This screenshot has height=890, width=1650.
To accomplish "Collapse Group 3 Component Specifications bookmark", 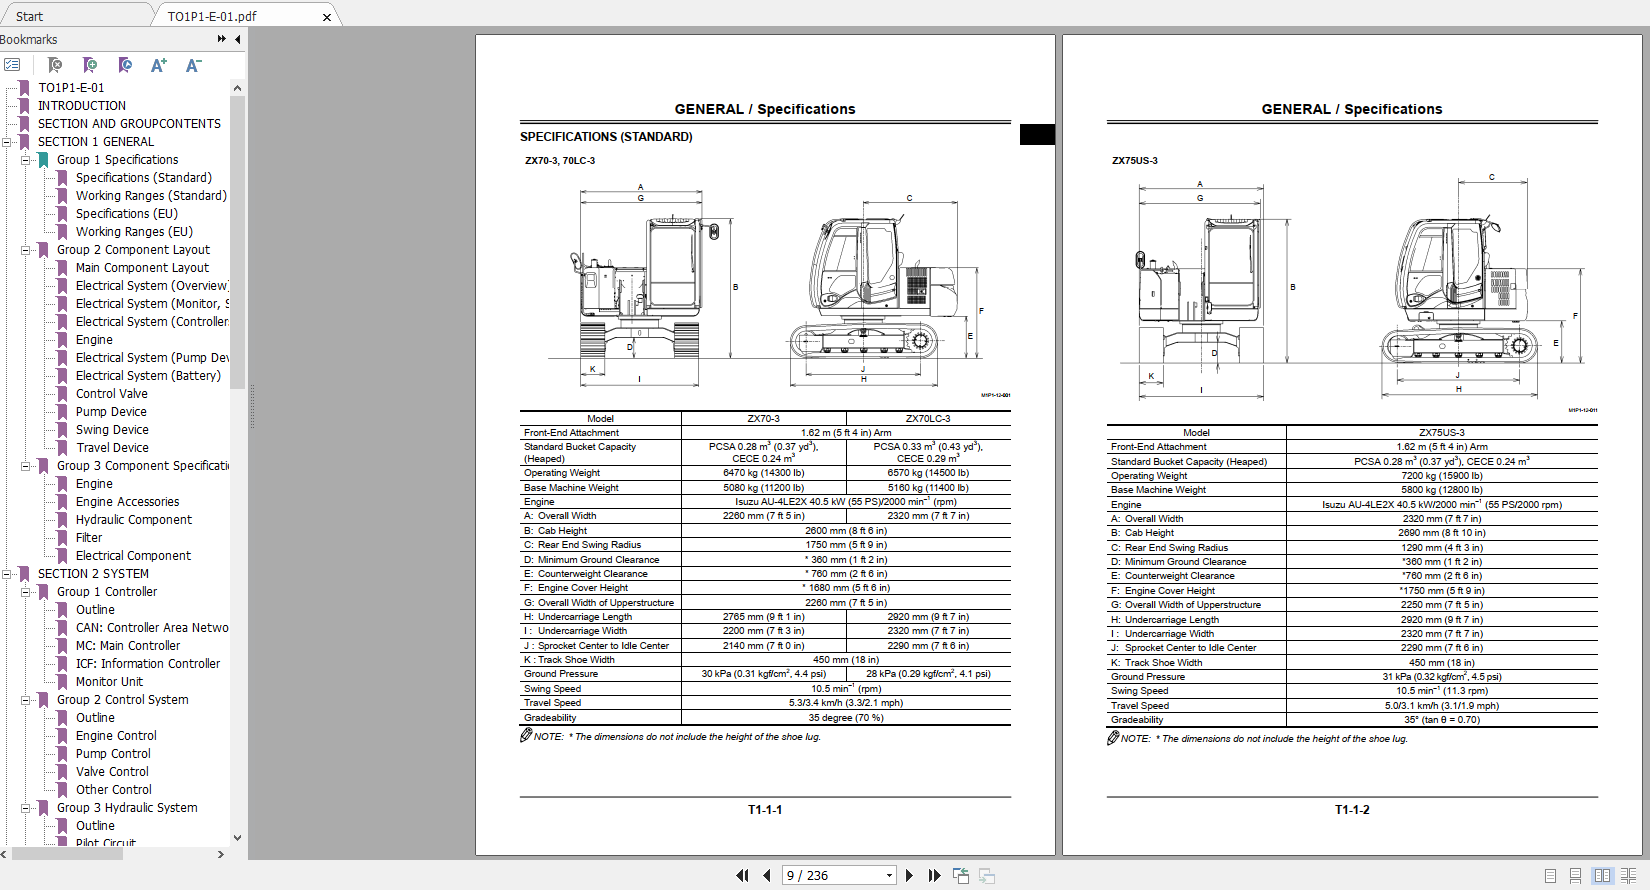I will 26,466.
